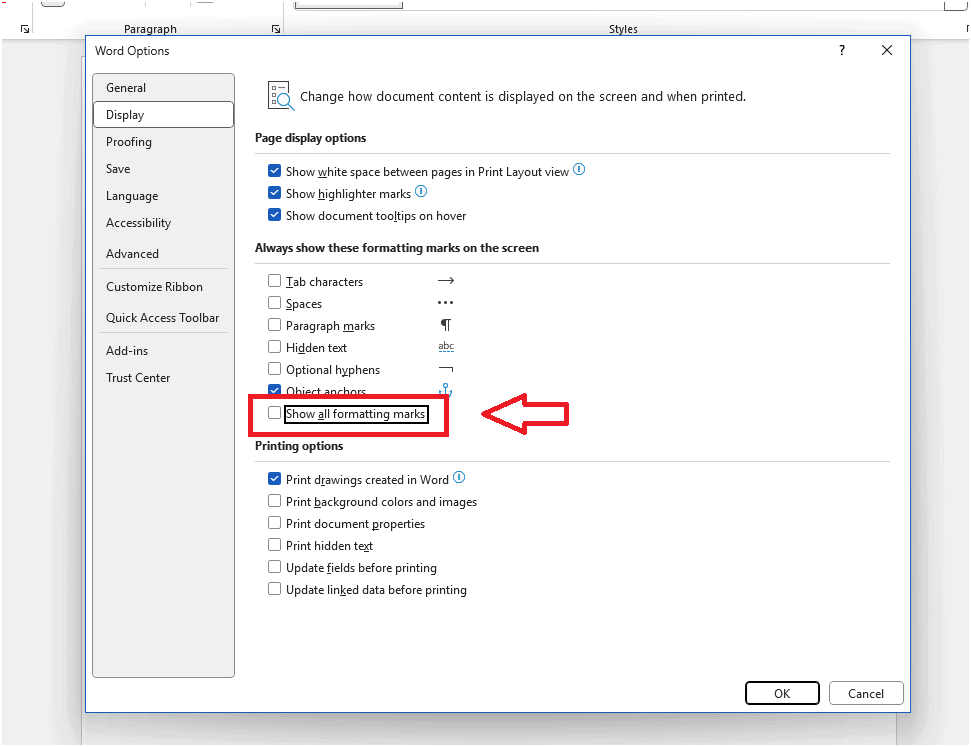Enable Hidden text checkbox

point(274,347)
